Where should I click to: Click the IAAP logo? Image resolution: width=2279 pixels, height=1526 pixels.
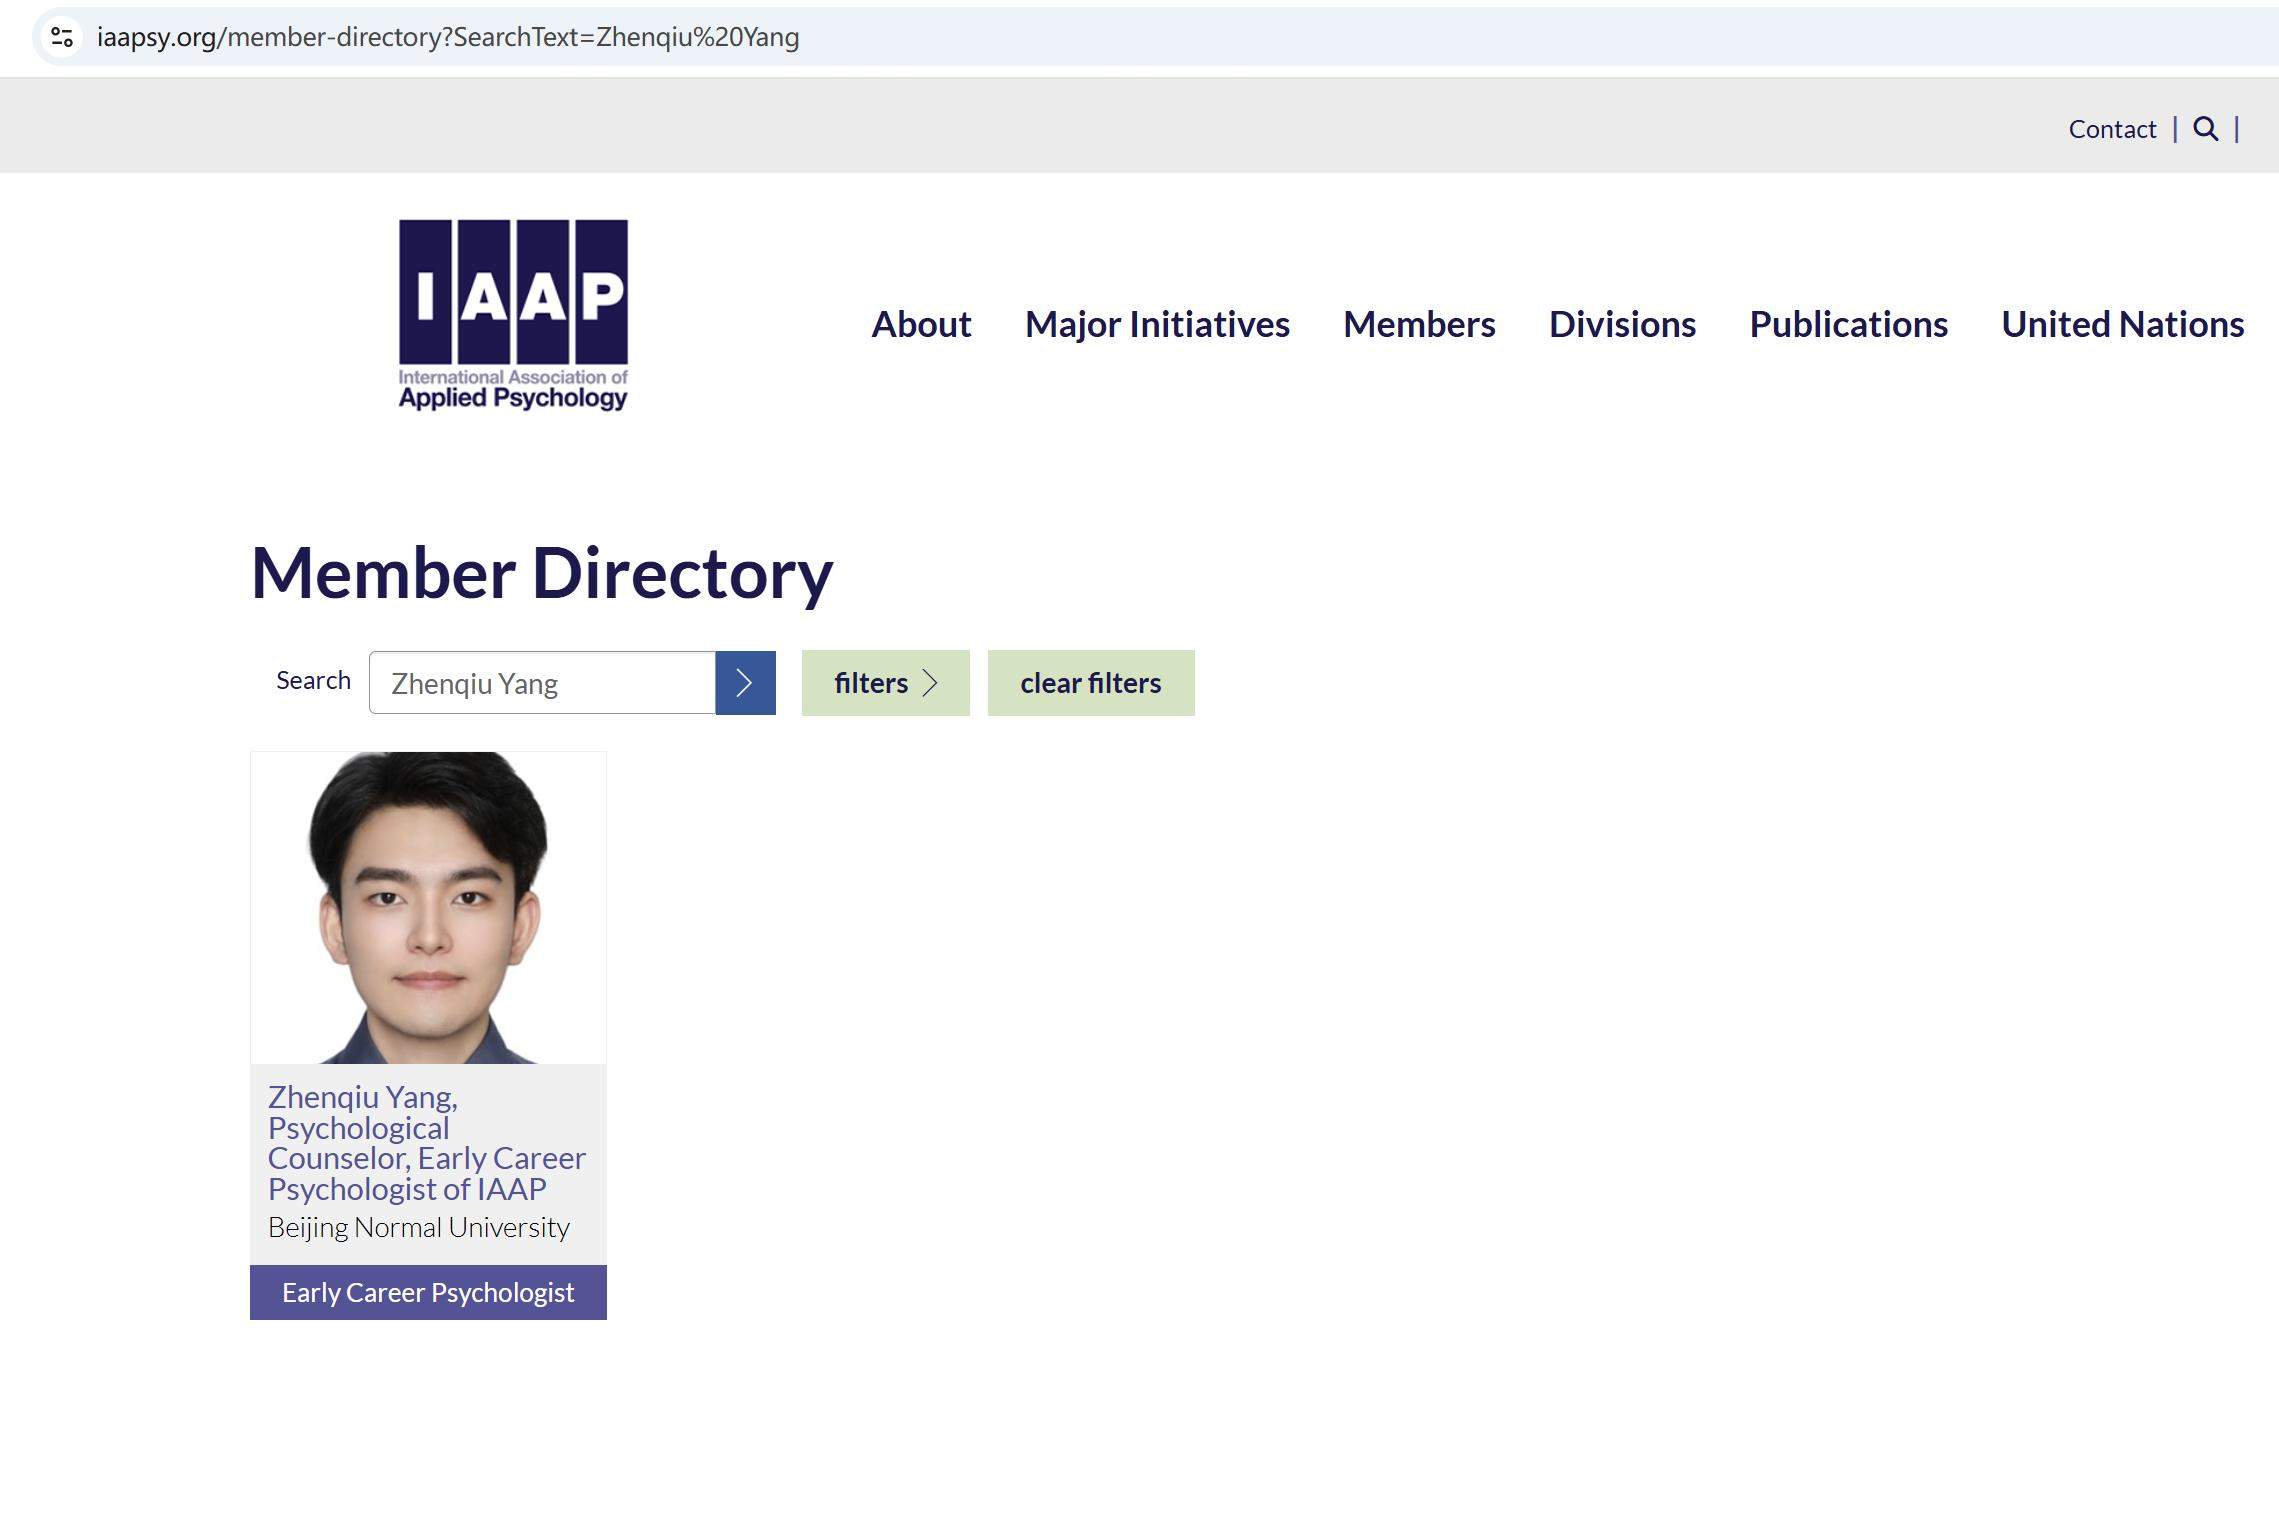point(513,315)
